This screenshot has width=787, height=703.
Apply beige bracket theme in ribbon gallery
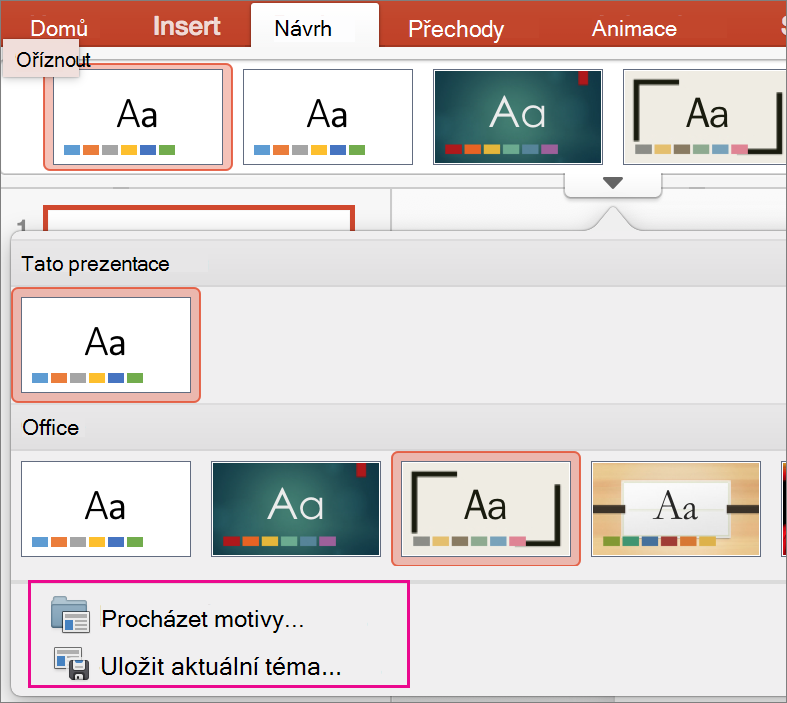[x=704, y=117]
